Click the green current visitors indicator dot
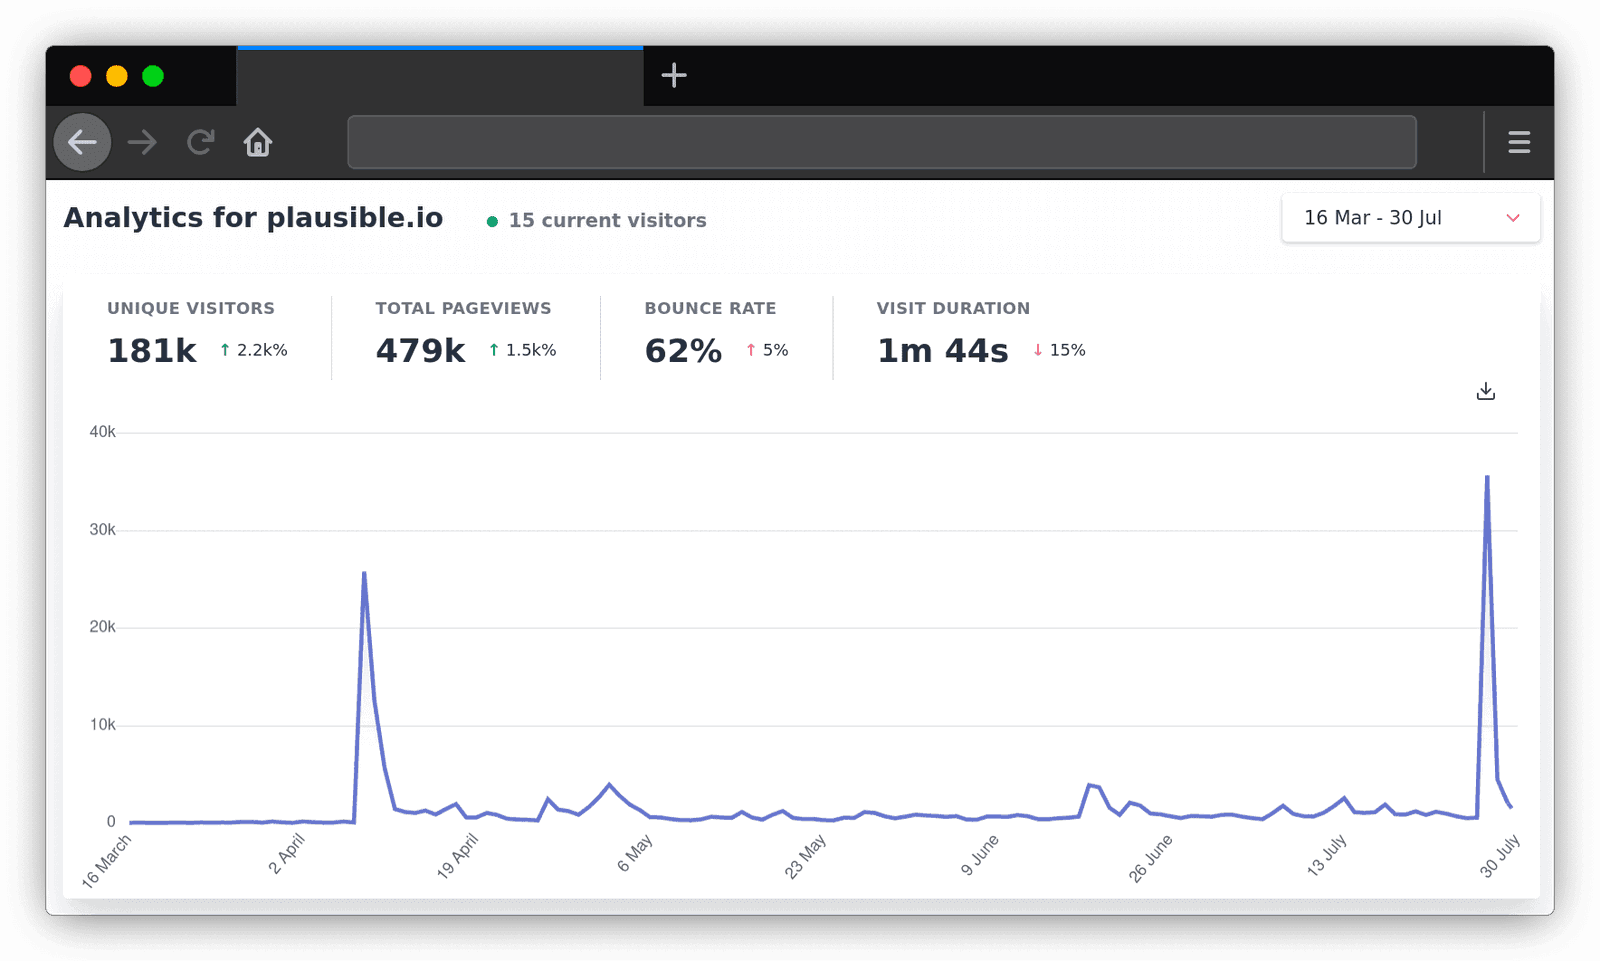 492,221
